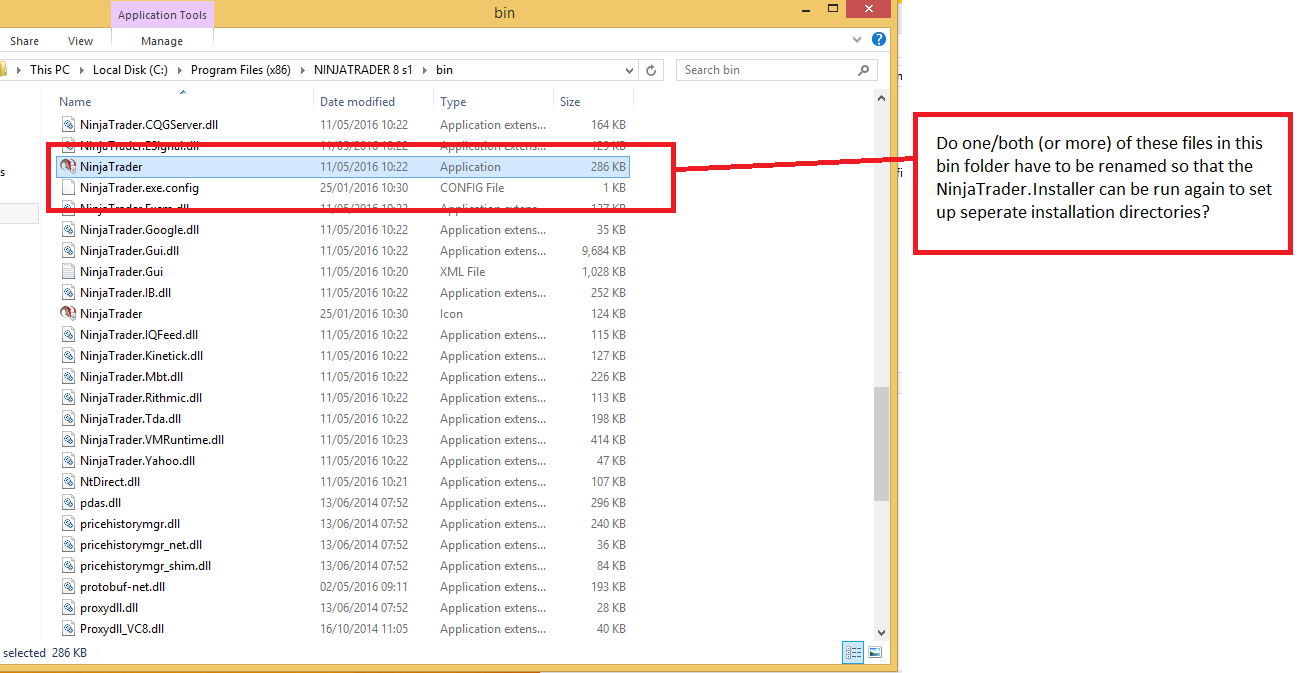The image size is (1307, 673).
Task: Click the search magnifier icon
Action: [864, 70]
